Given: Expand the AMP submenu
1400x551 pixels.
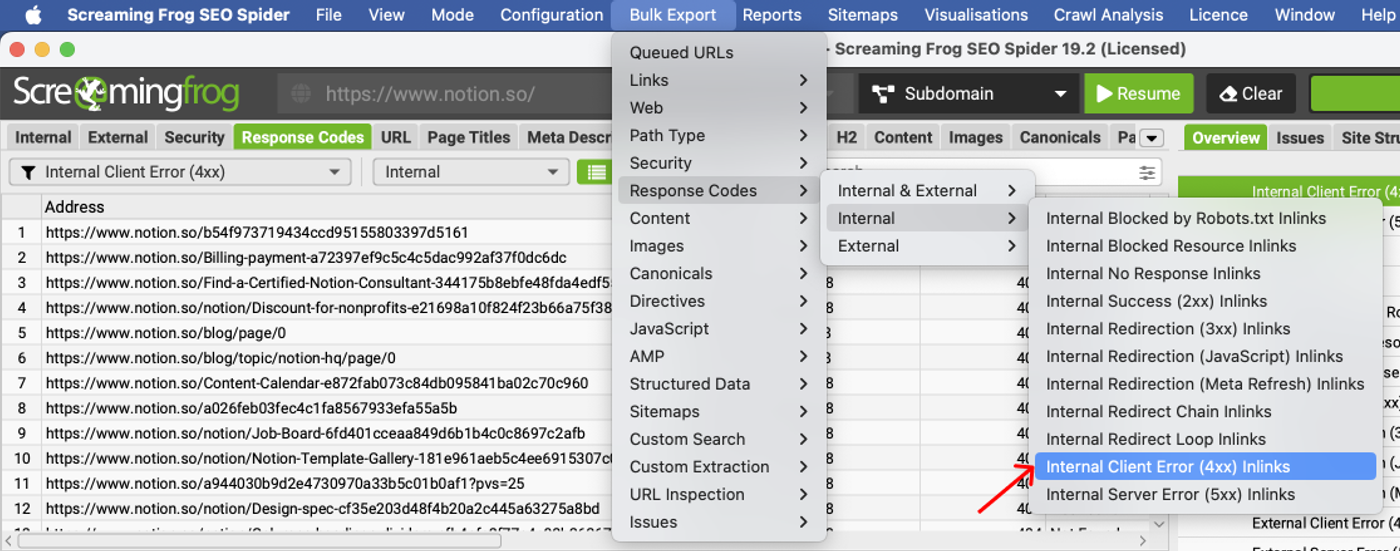Looking at the screenshot, I should point(719,356).
